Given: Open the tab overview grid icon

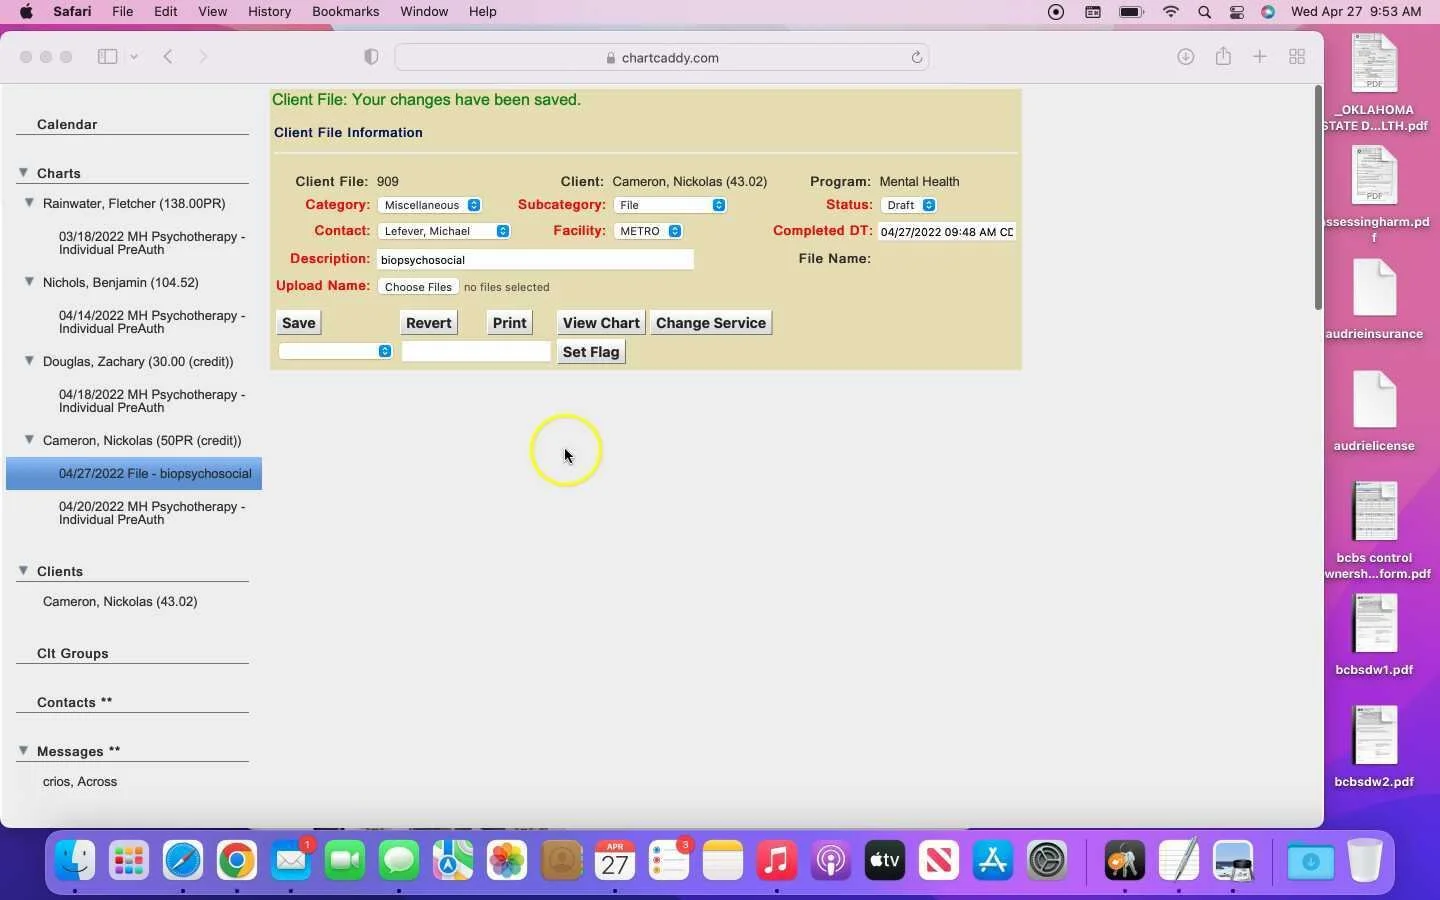Looking at the screenshot, I should [x=1297, y=57].
